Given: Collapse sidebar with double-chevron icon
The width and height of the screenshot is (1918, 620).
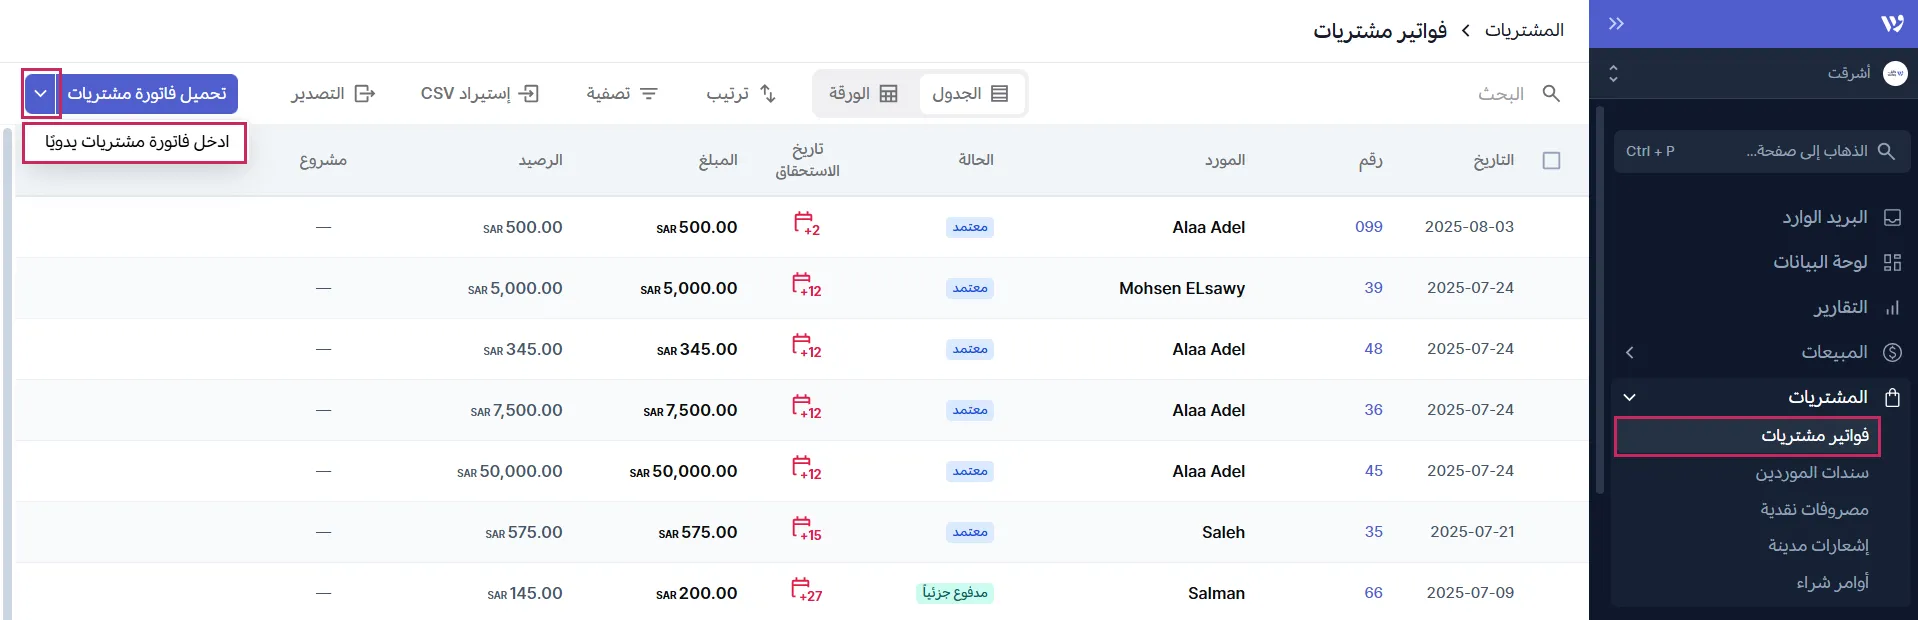Looking at the screenshot, I should (1616, 23).
